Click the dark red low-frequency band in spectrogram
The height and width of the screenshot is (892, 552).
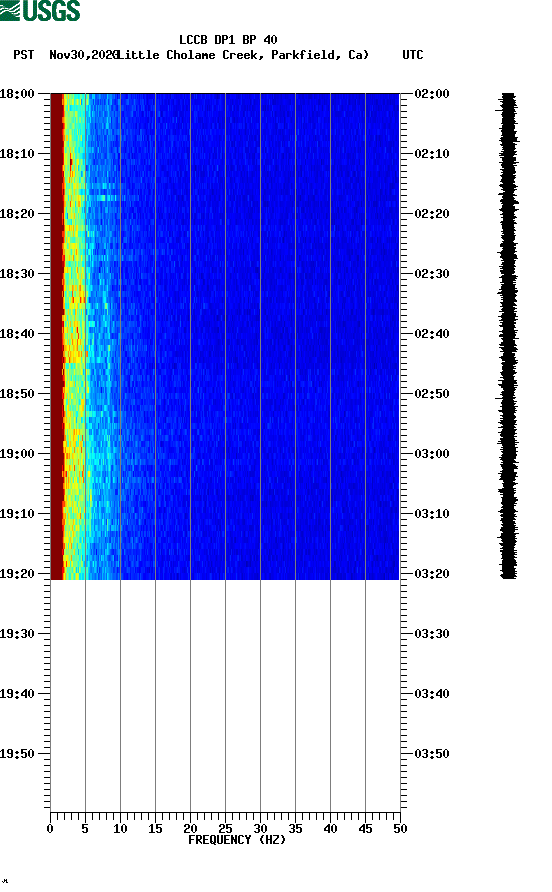pos(56,336)
